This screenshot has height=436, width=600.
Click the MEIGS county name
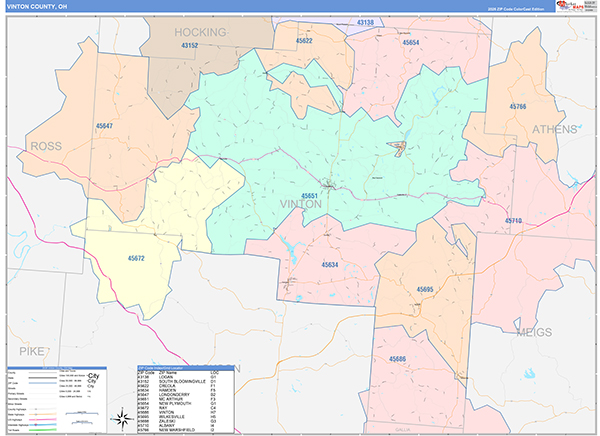[x=534, y=332]
